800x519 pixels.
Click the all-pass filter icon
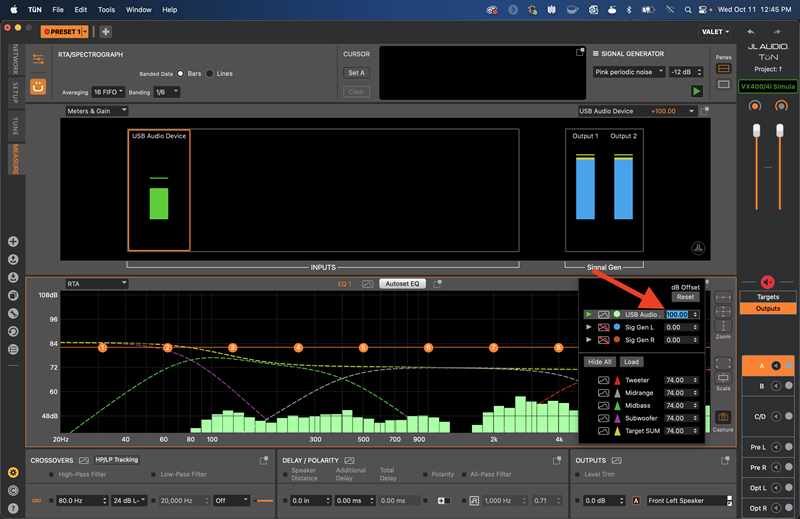coord(474,501)
